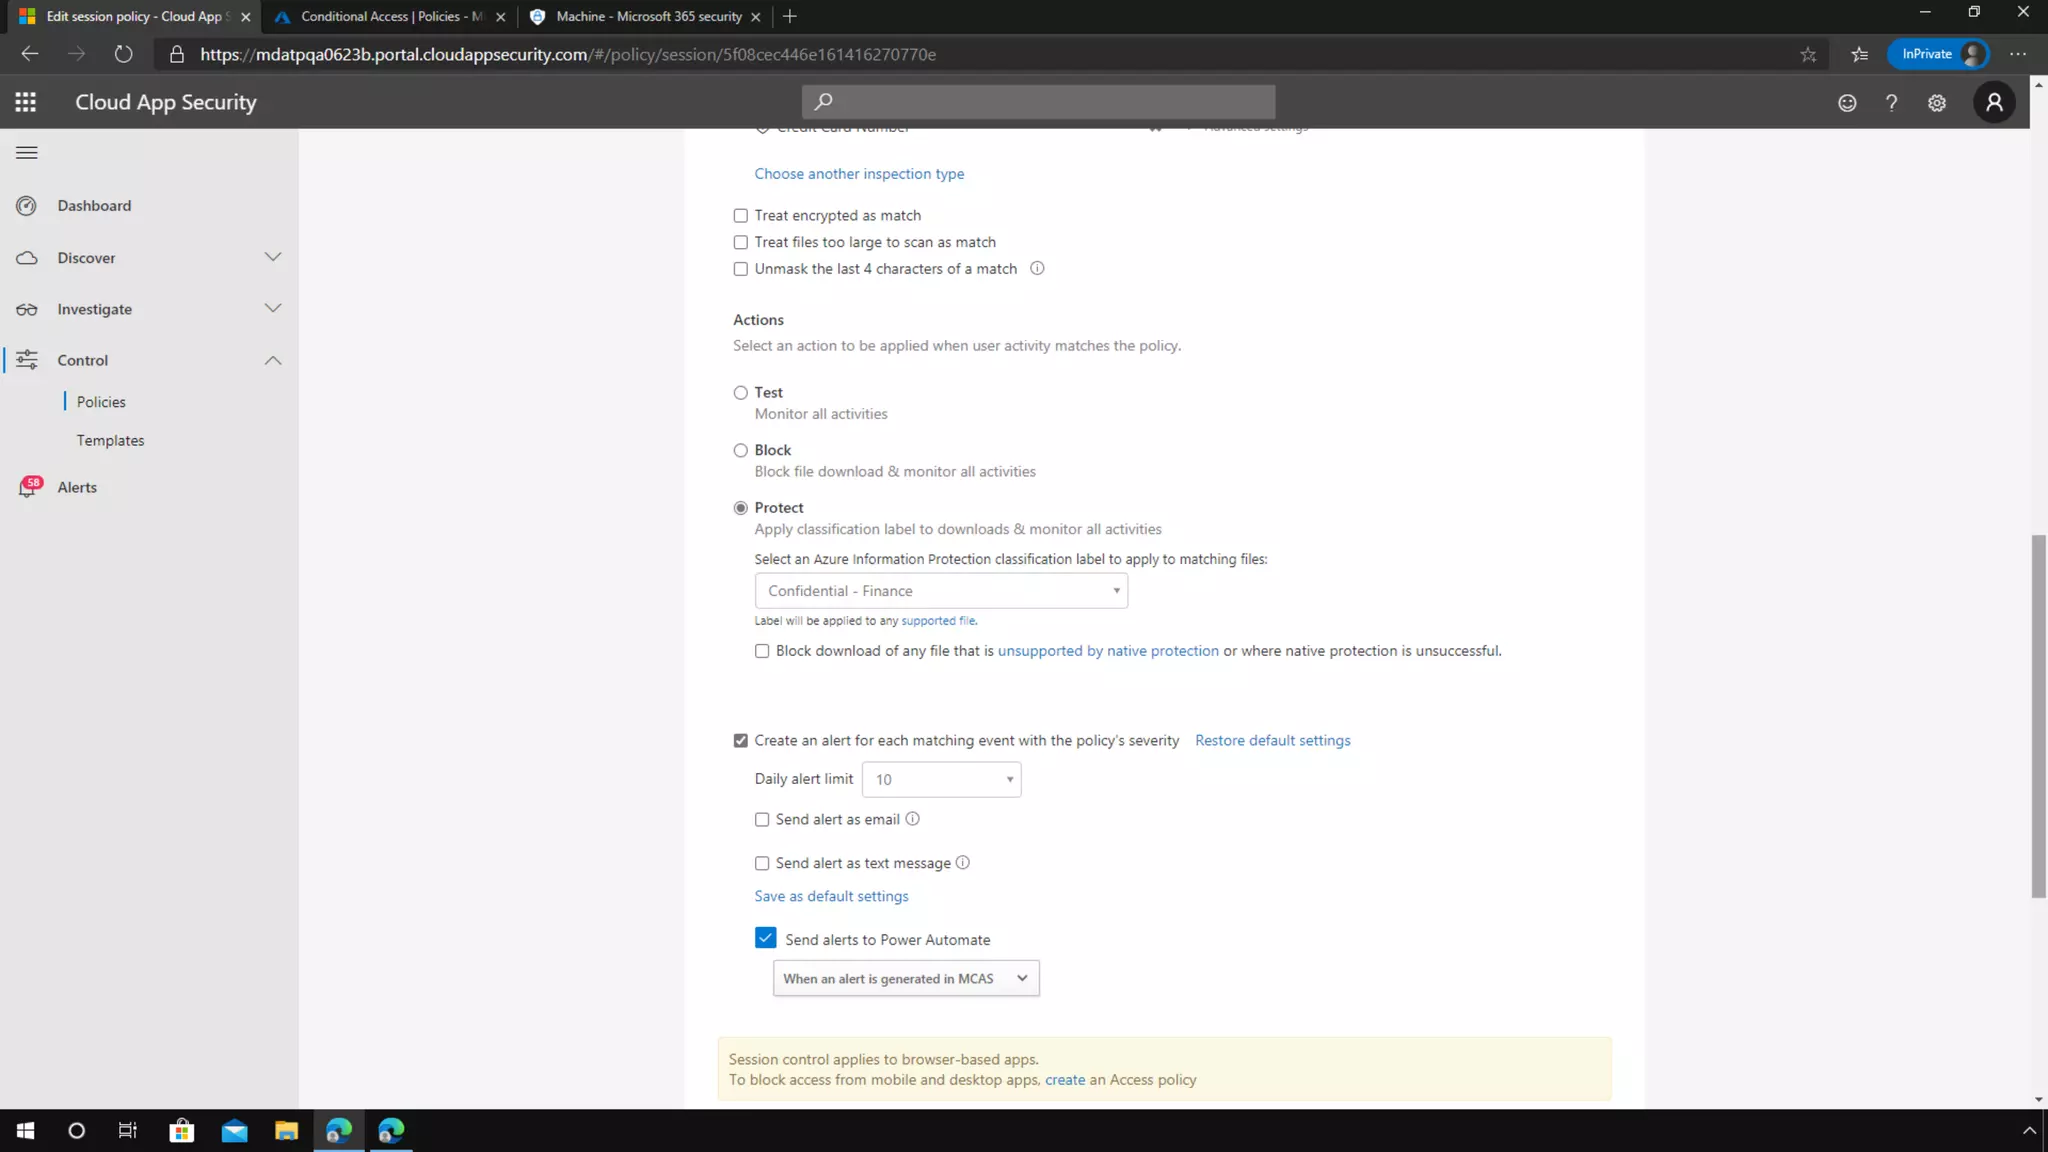Click the Cloud App Security search field

coord(1038,102)
